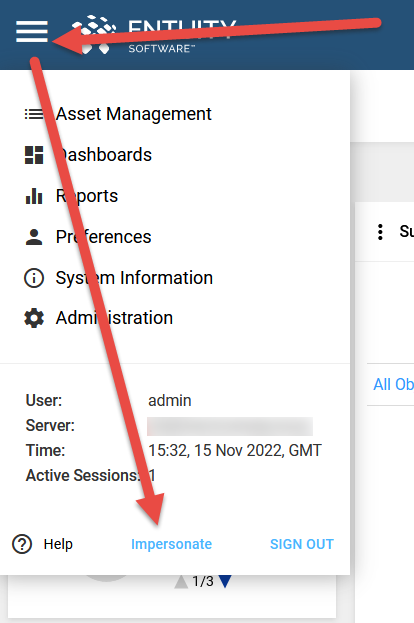Image resolution: width=414 pixels, height=623 pixels.
Task: Click the Reports bar chart icon
Action: click(34, 196)
